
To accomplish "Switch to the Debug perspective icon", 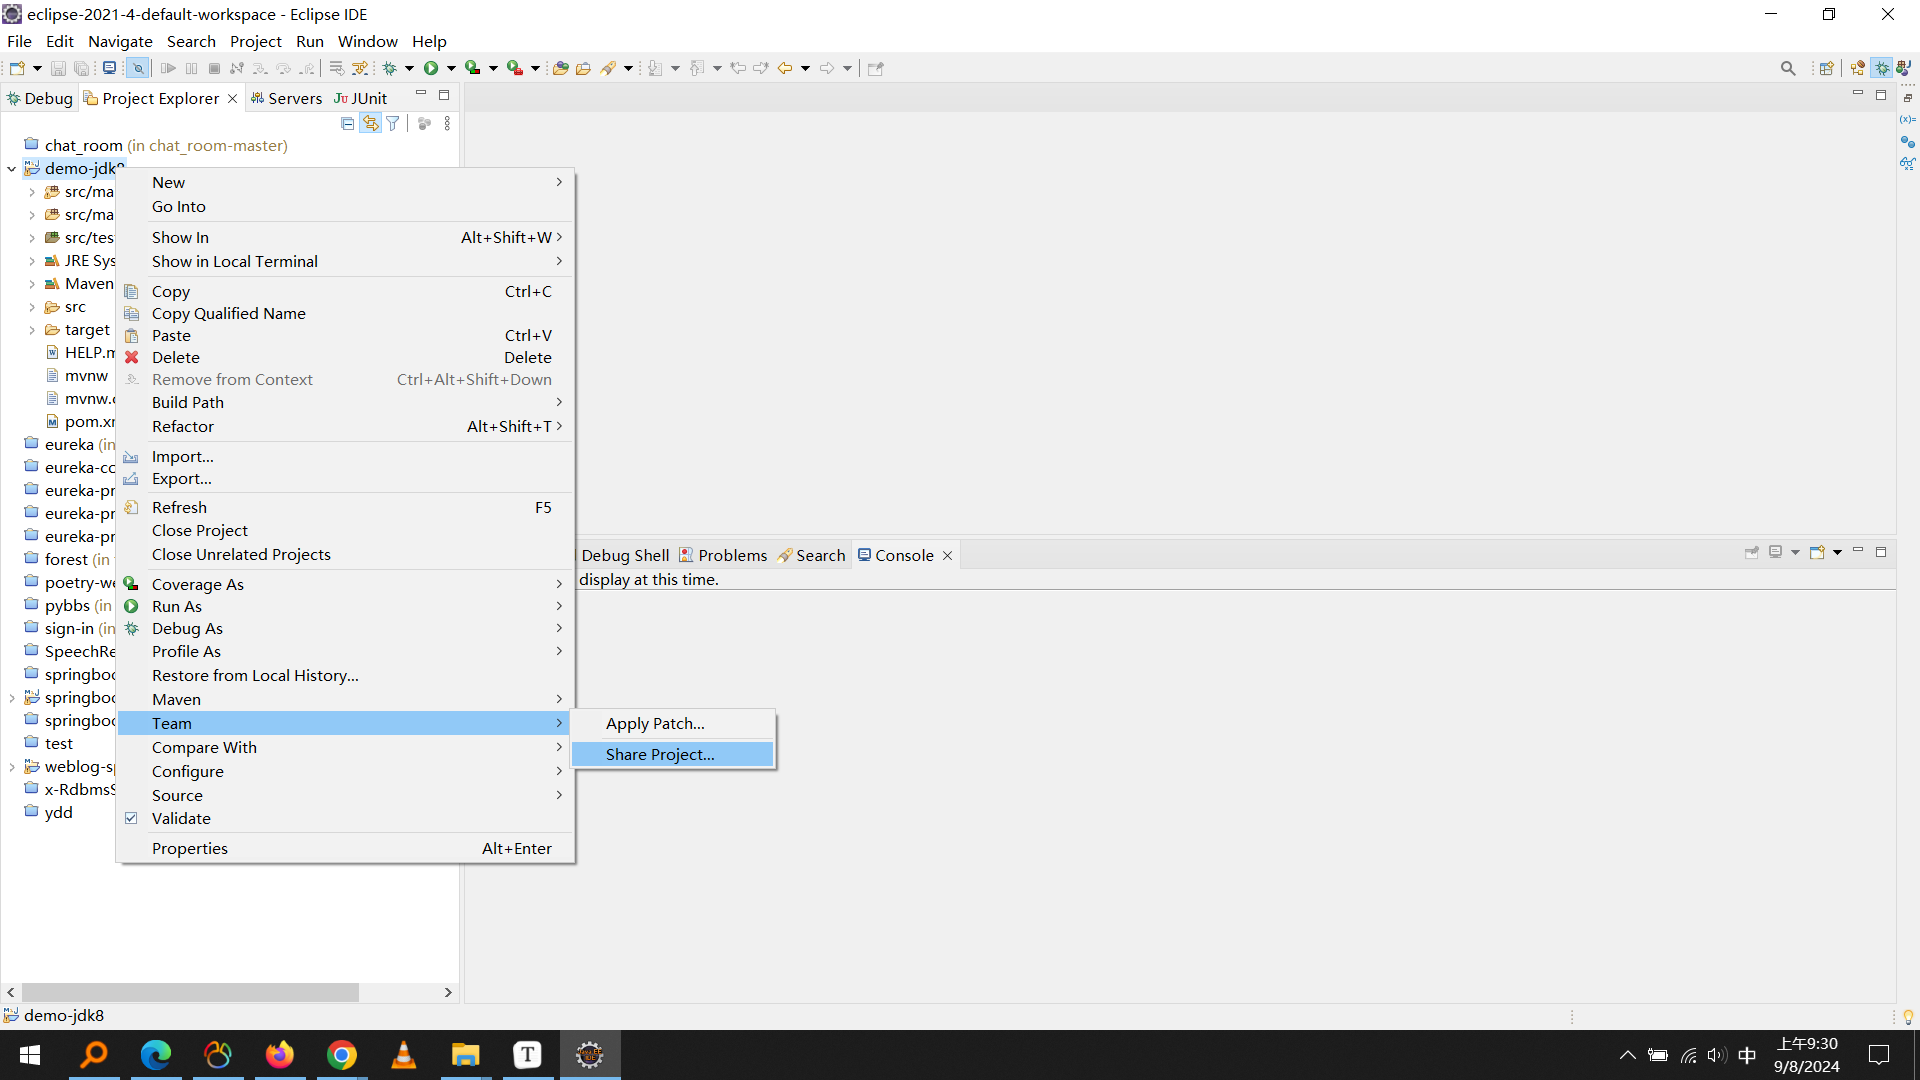I will point(1882,68).
